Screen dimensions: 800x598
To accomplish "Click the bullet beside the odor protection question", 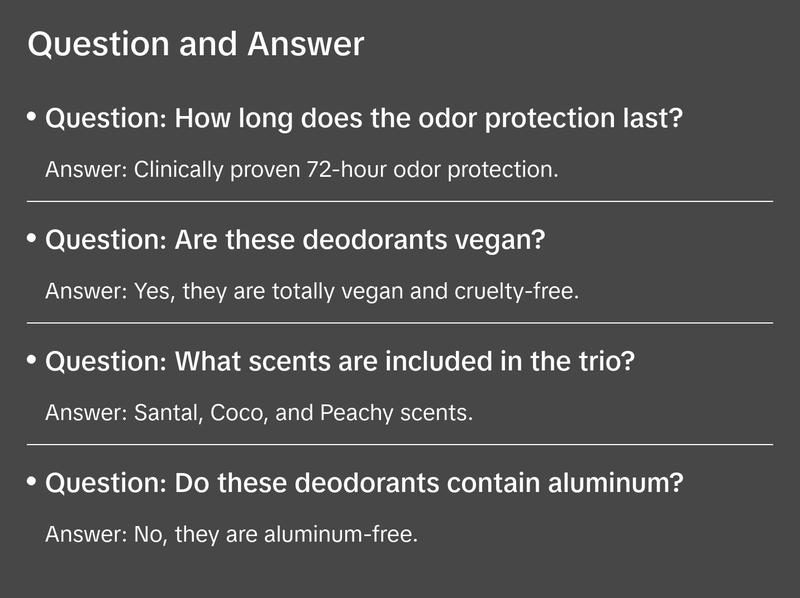I will 32,117.
